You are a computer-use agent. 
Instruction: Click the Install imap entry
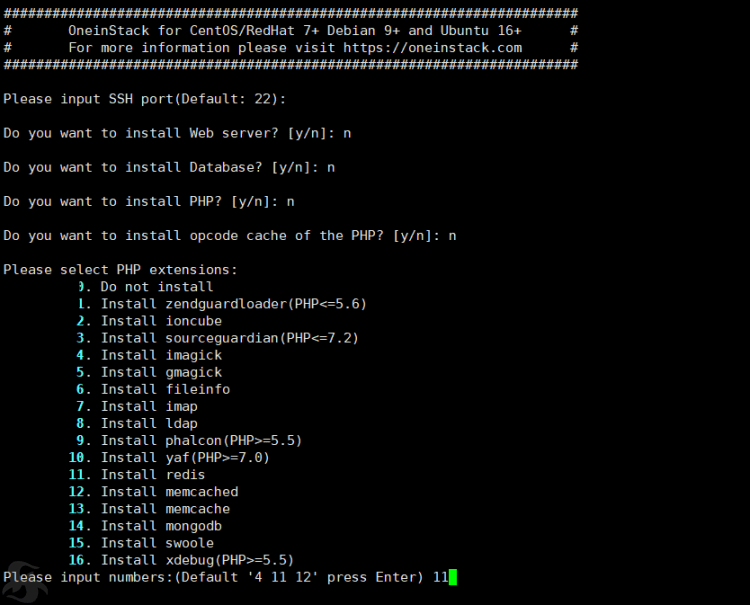coord(137,407)
